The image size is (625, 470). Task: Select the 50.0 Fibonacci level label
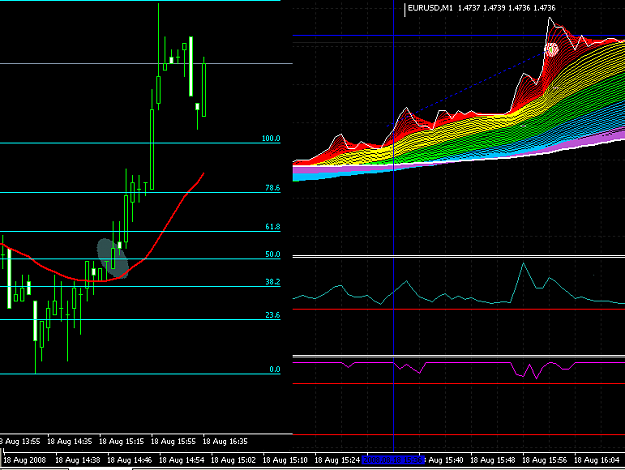[273, 254]
